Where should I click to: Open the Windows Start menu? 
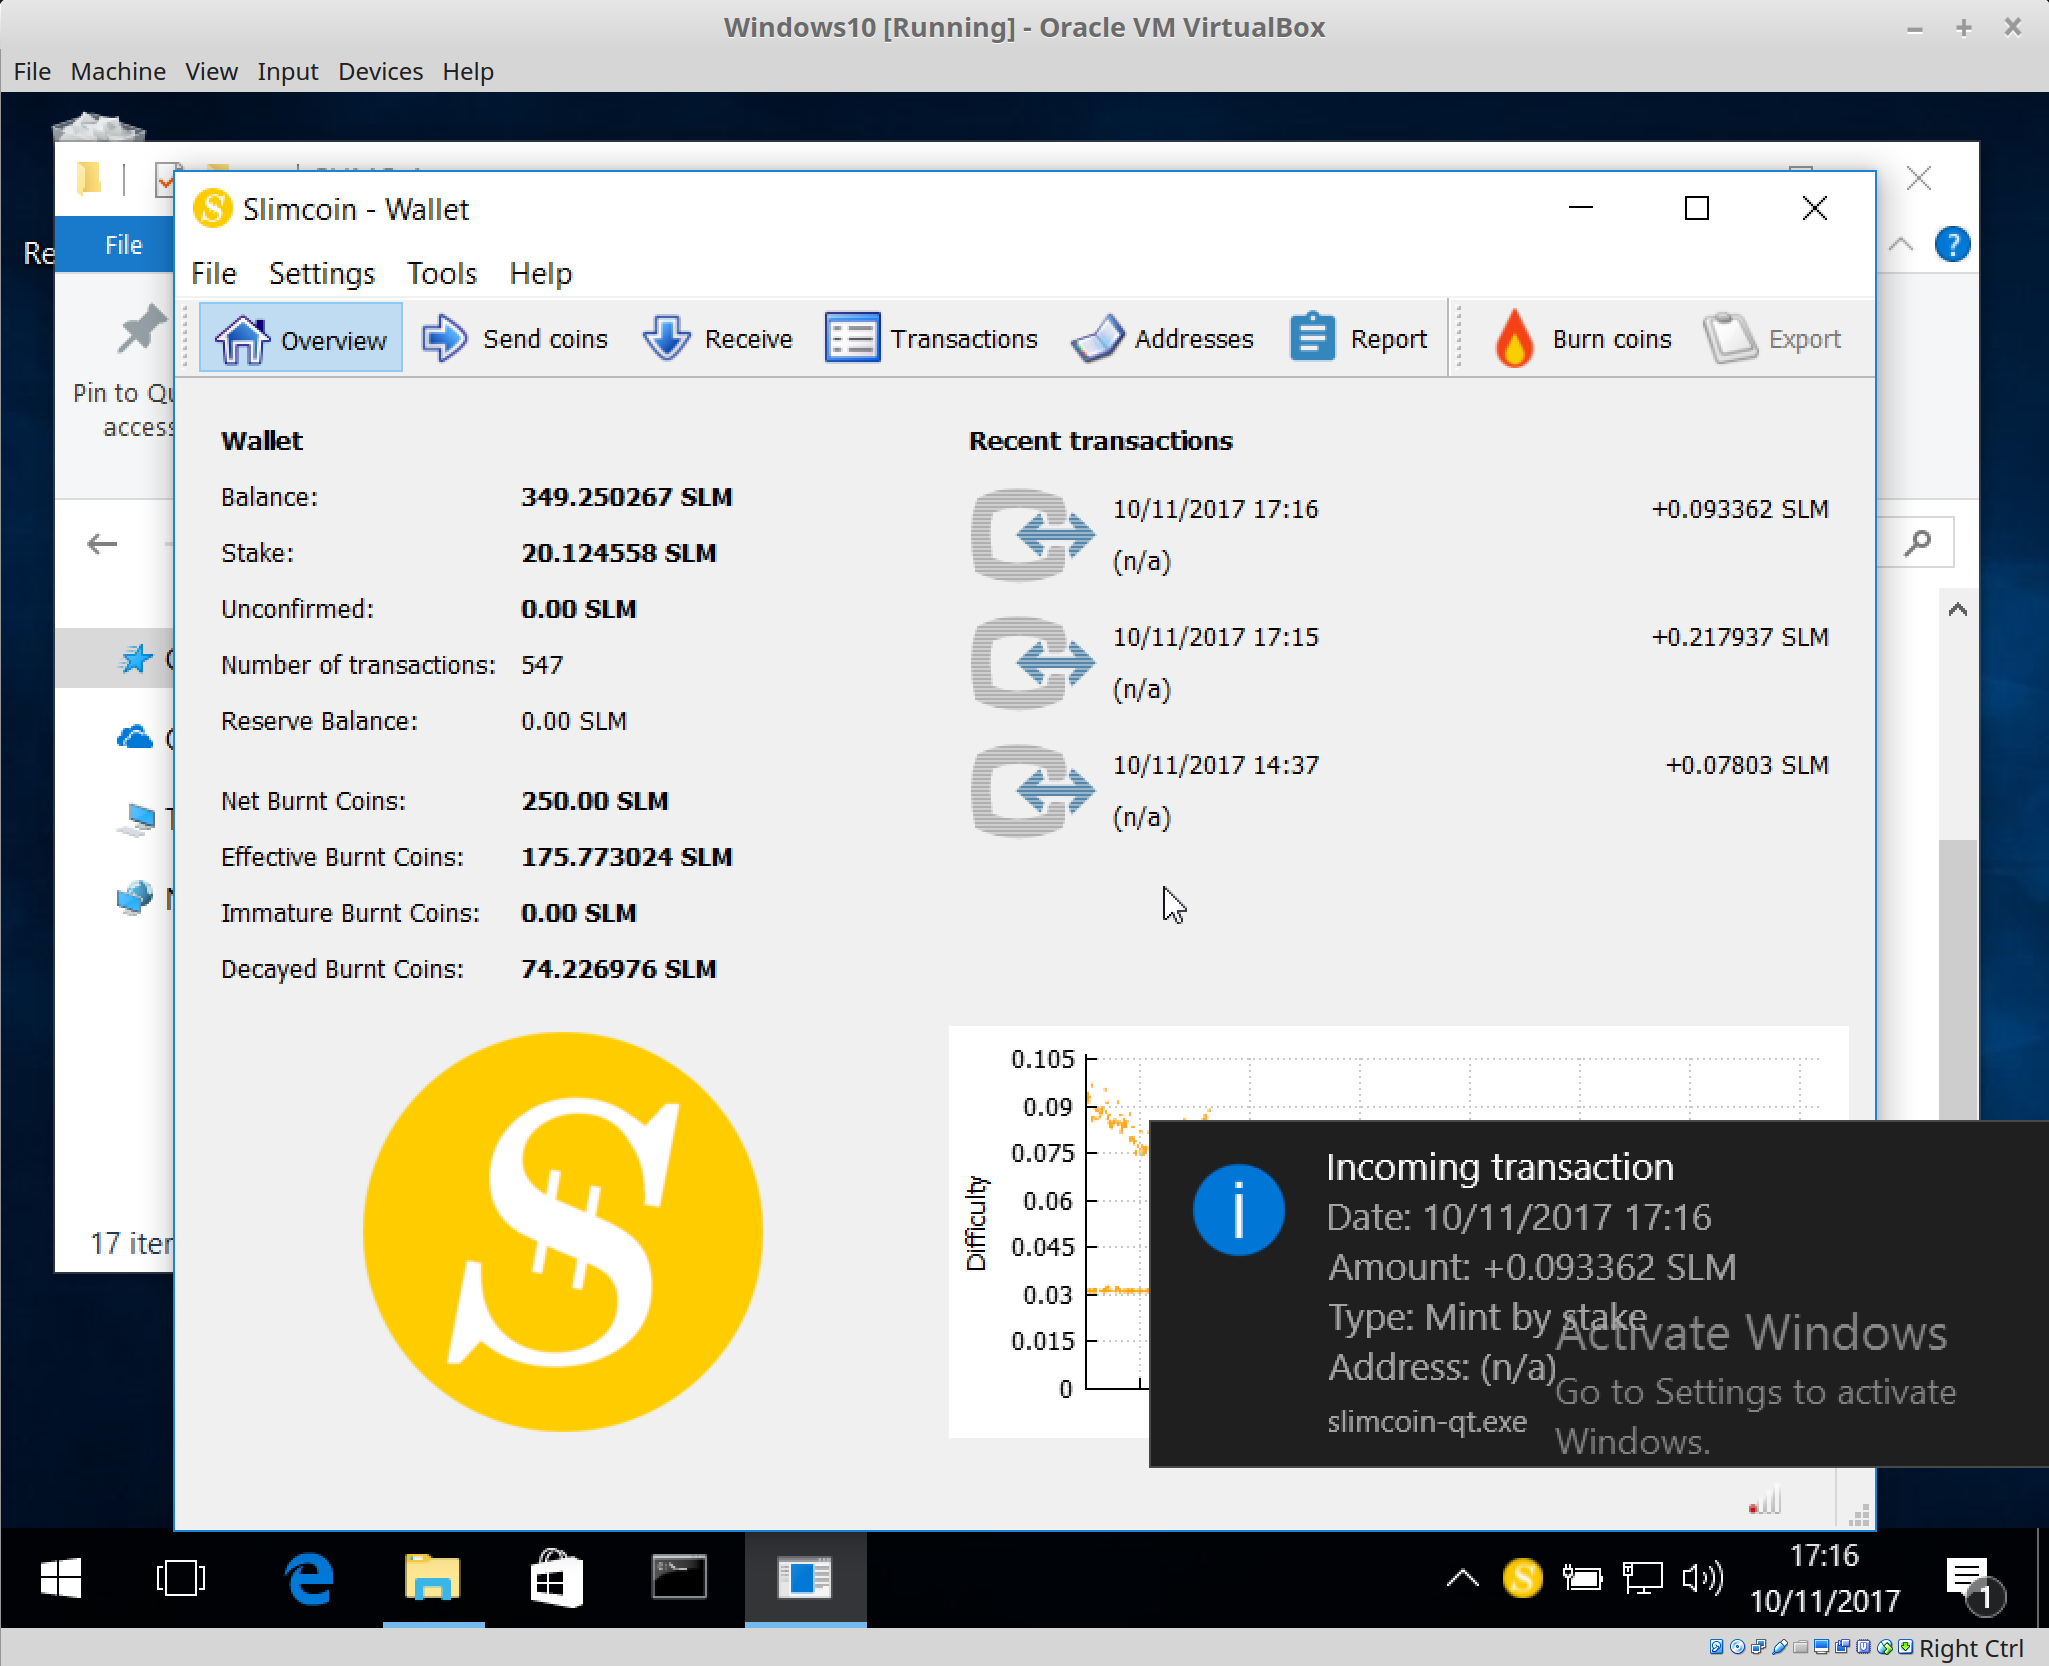pos(61,1578)
